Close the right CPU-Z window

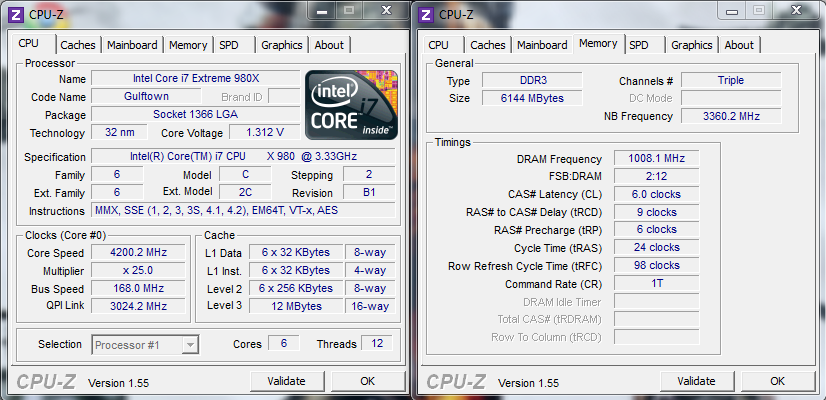(x=796, y=11)
